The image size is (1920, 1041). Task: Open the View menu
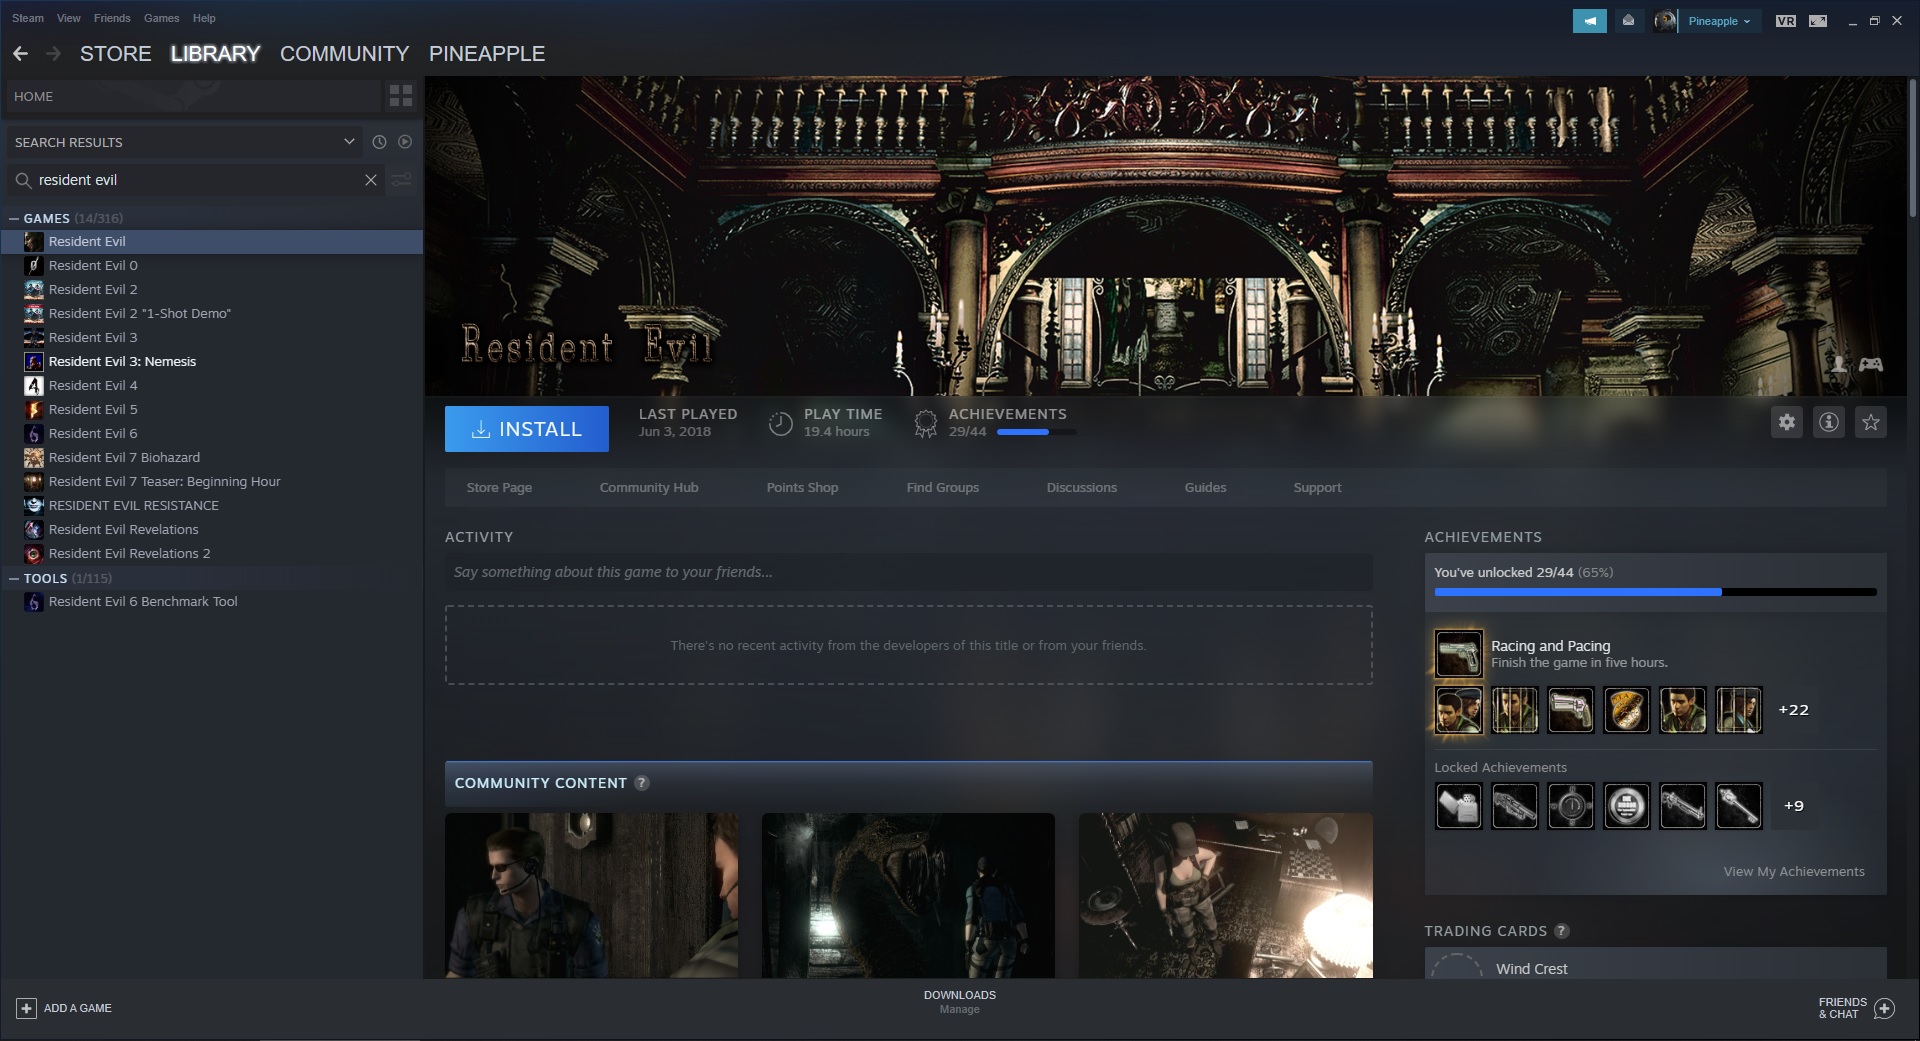[x=69, y=18]
